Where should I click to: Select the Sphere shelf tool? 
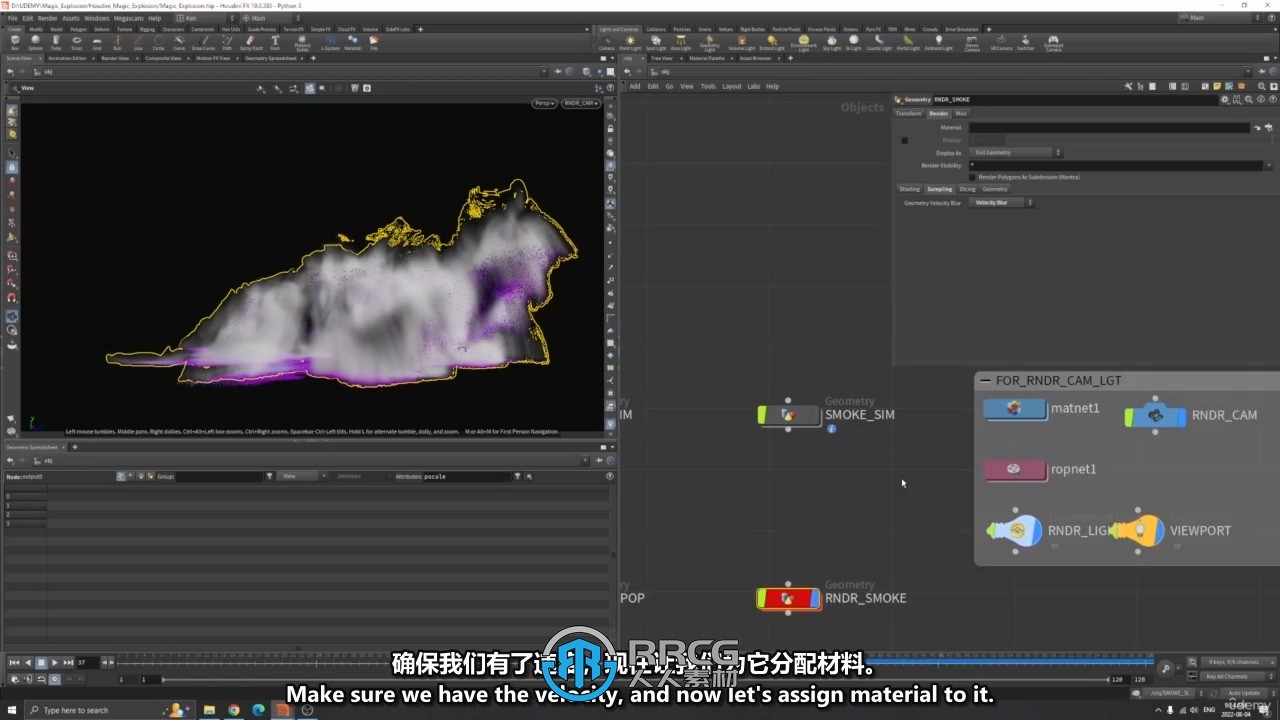tap(36, 43)
